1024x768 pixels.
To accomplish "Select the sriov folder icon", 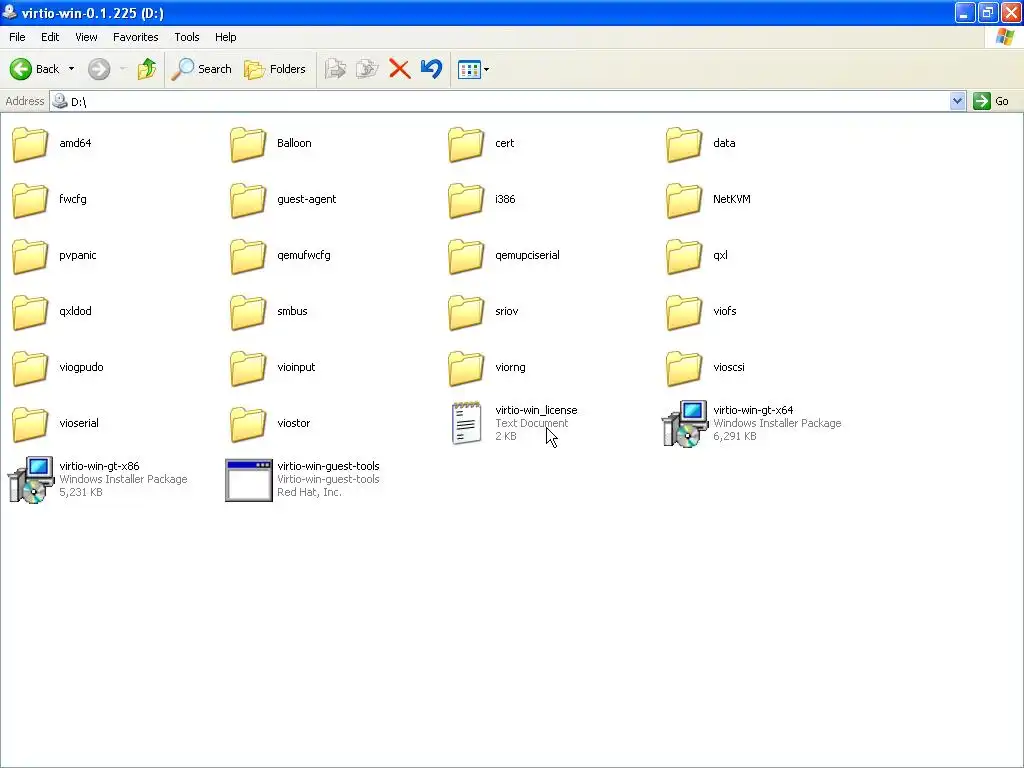I will point(466,312).
